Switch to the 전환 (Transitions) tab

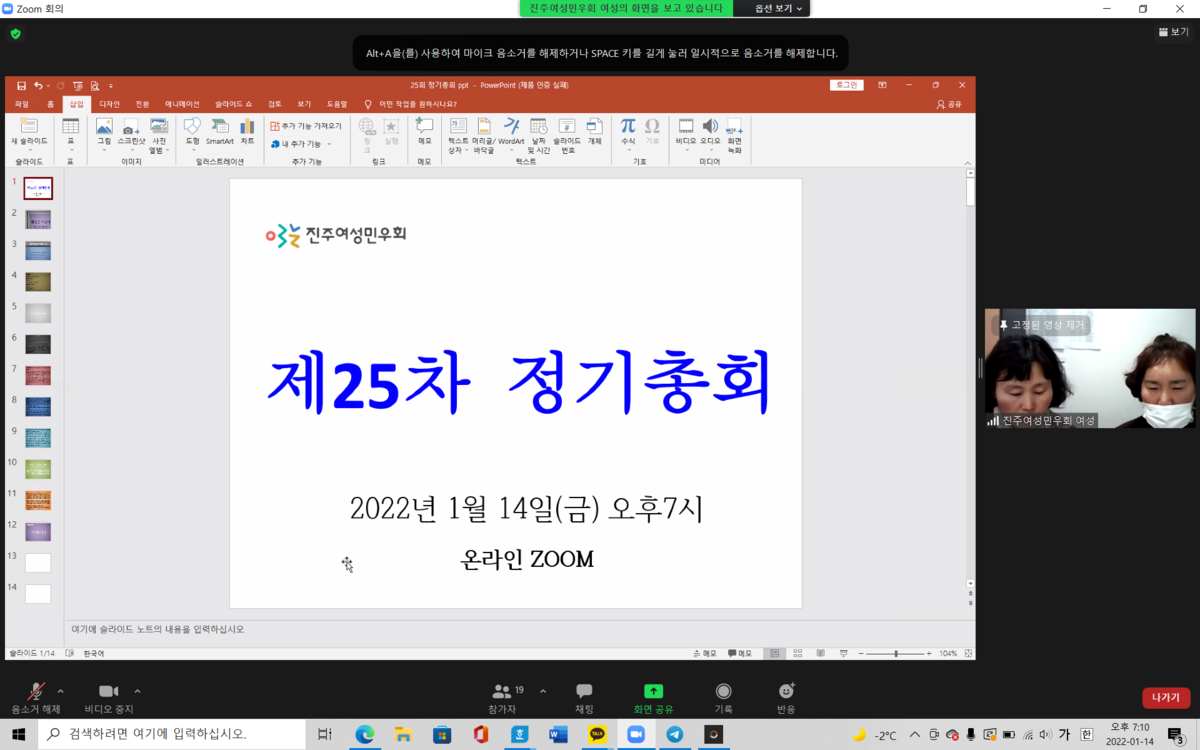click(x=143, y=104)
